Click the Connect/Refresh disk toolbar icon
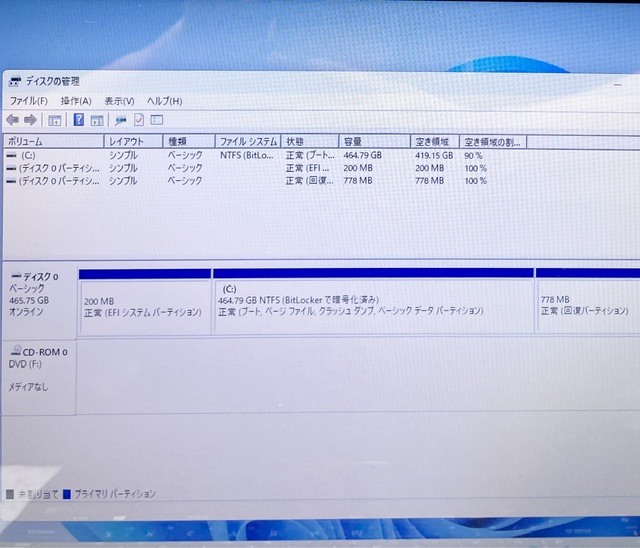This screenshot has width=640, height=548. [121, 120]
